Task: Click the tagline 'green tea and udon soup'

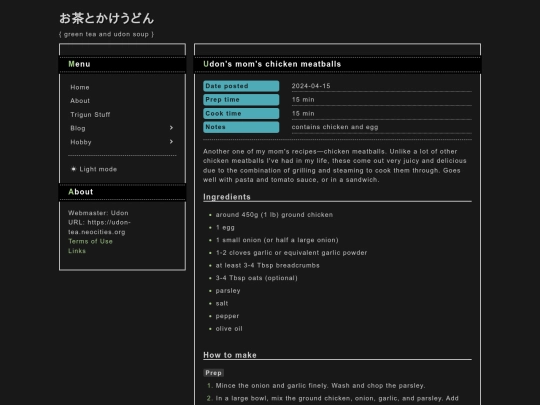Action: 106,34
